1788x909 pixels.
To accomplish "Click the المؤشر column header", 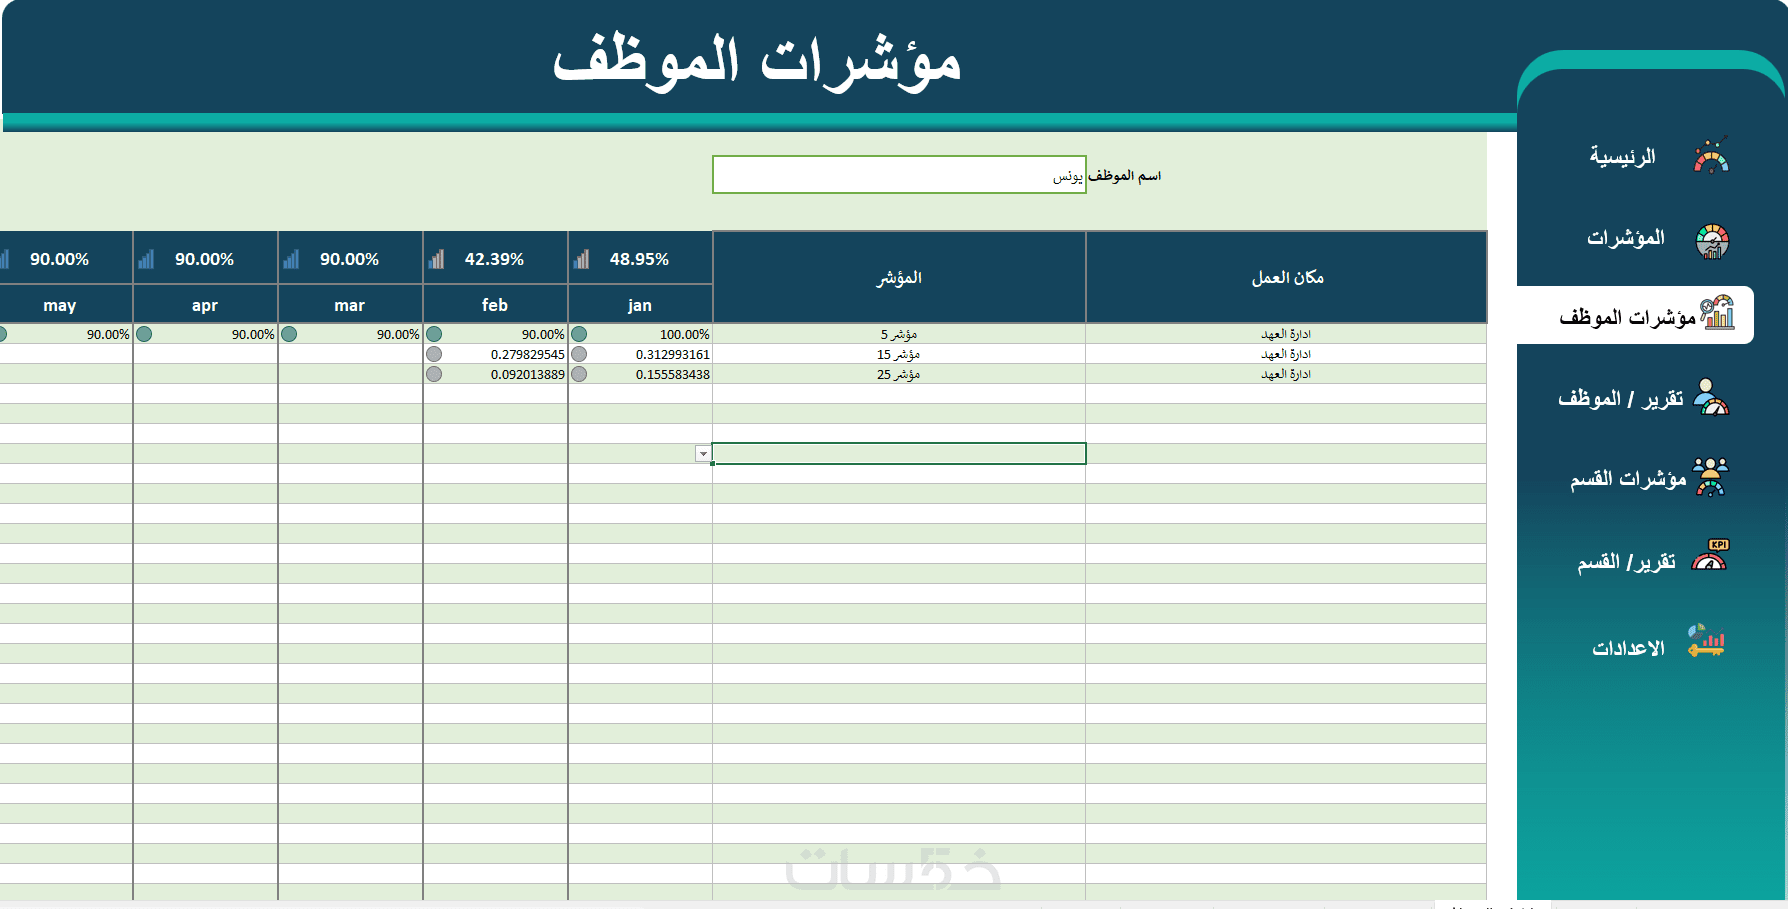I will pos(899,277).
